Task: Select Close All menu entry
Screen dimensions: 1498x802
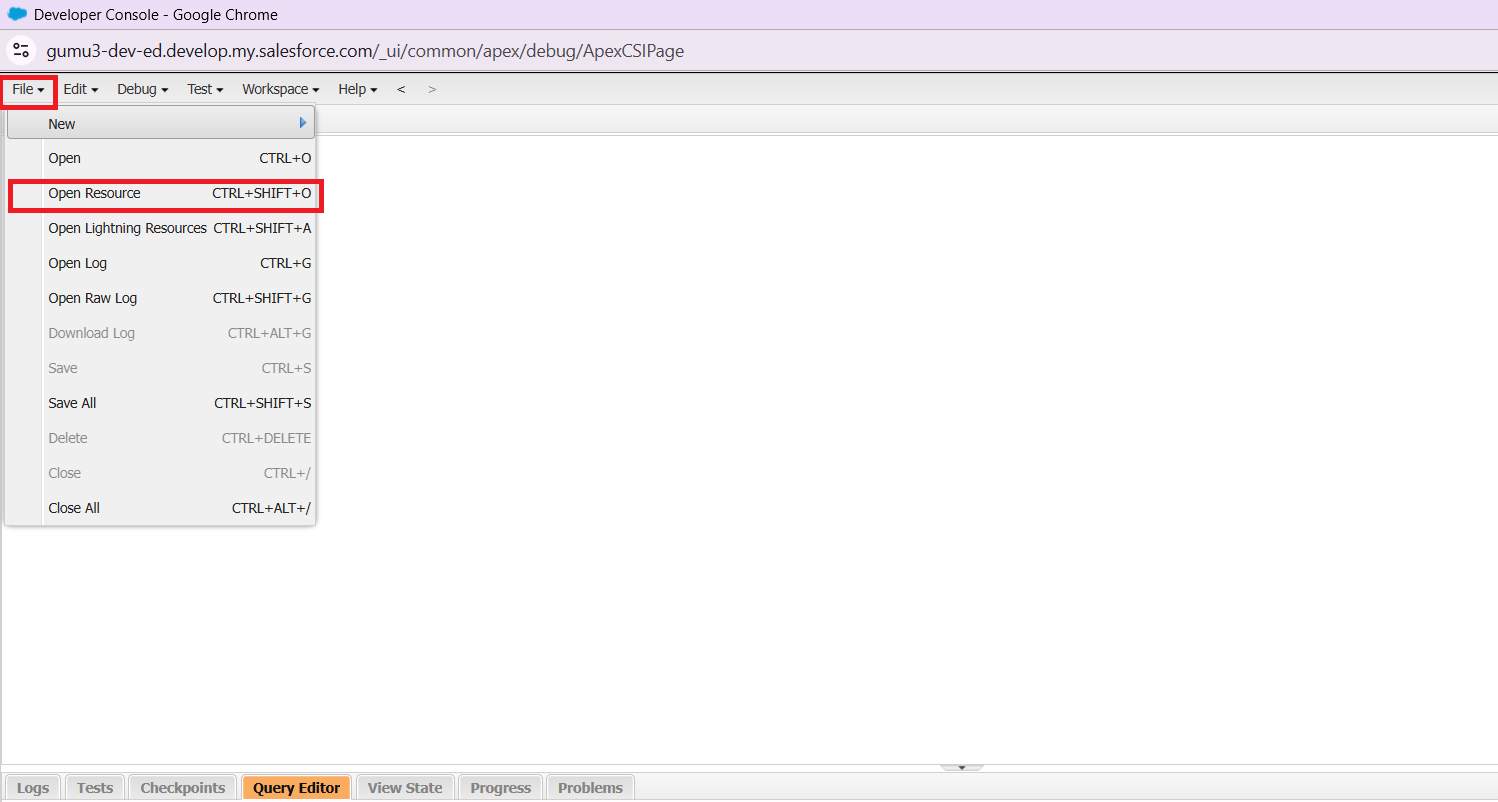Action: pos(74,508)
